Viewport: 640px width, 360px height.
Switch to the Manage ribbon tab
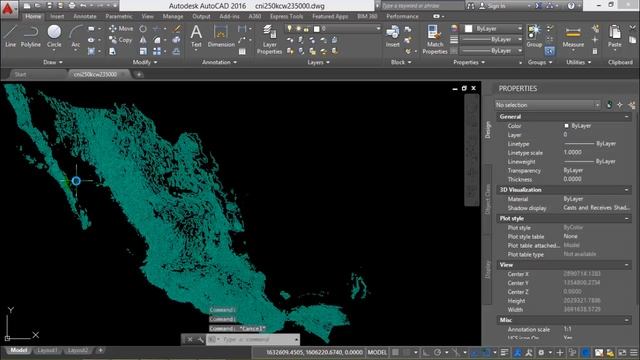point(173,16)
